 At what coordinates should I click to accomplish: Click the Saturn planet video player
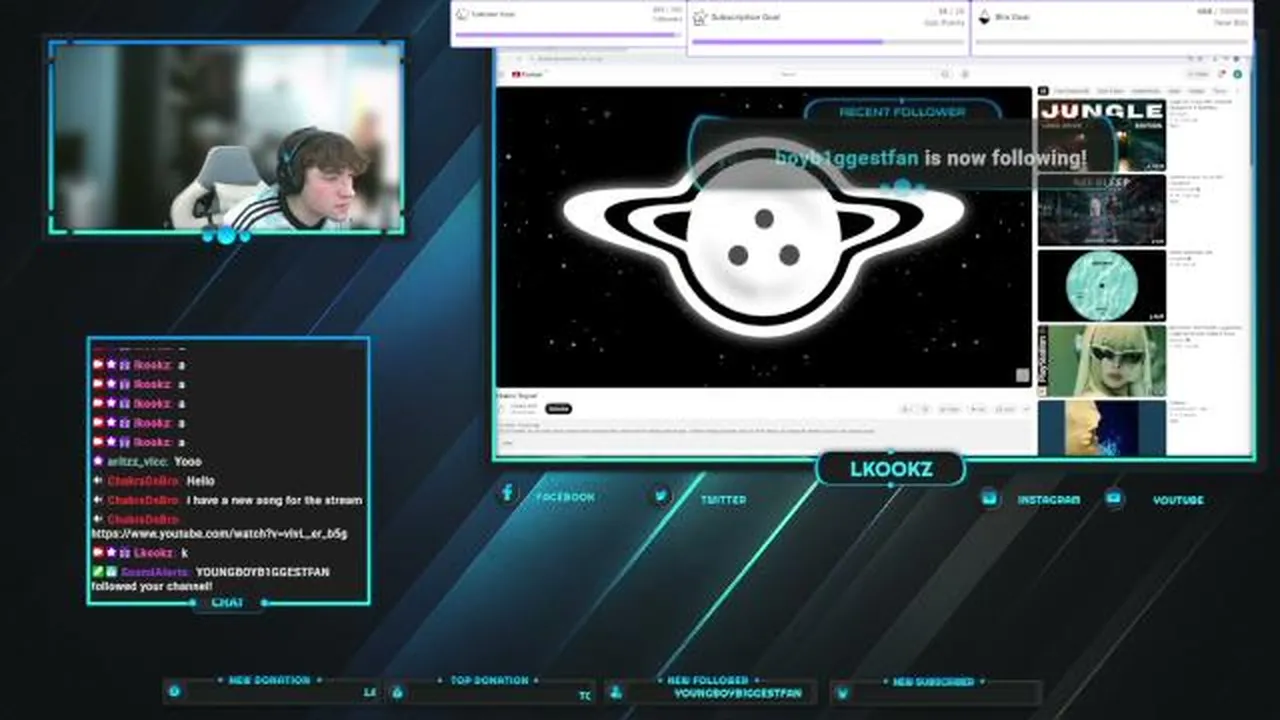[x=764, y=237]
